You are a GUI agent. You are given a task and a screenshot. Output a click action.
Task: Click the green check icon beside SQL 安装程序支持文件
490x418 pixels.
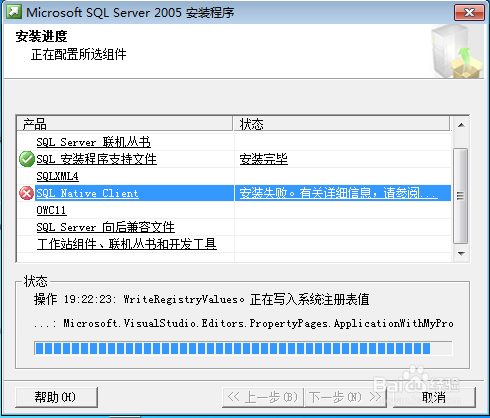tap(27, 159)
